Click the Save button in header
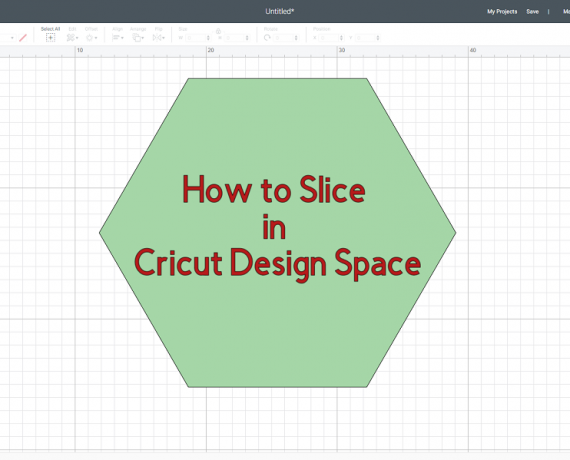Screen dimensions: 570x460 point(533,12)
